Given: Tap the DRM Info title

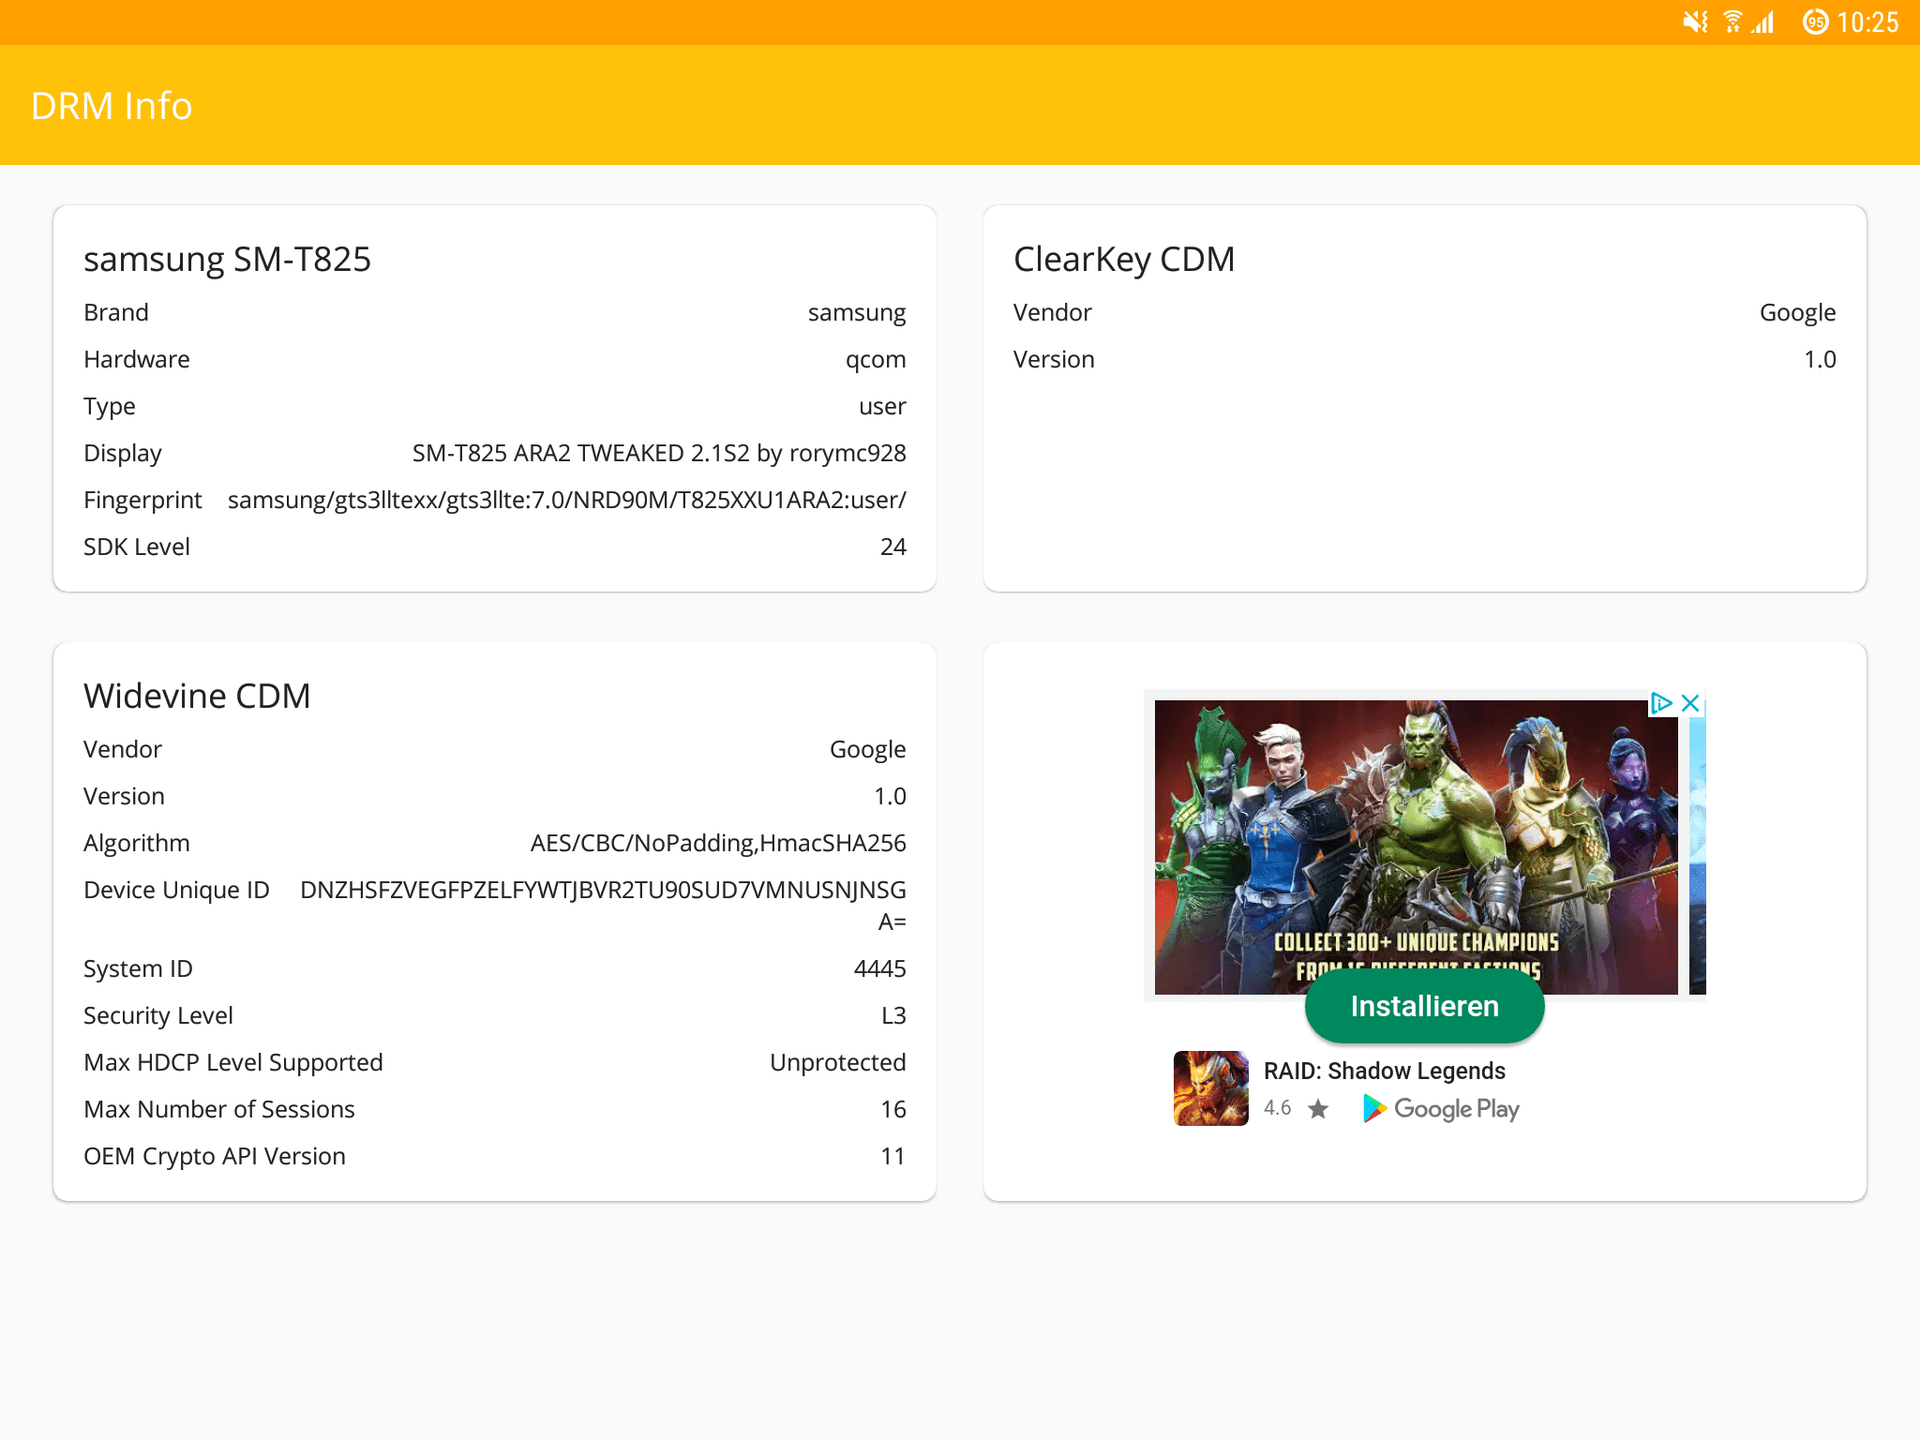Looking at the screenshot, I should click(x=111, y=106).
